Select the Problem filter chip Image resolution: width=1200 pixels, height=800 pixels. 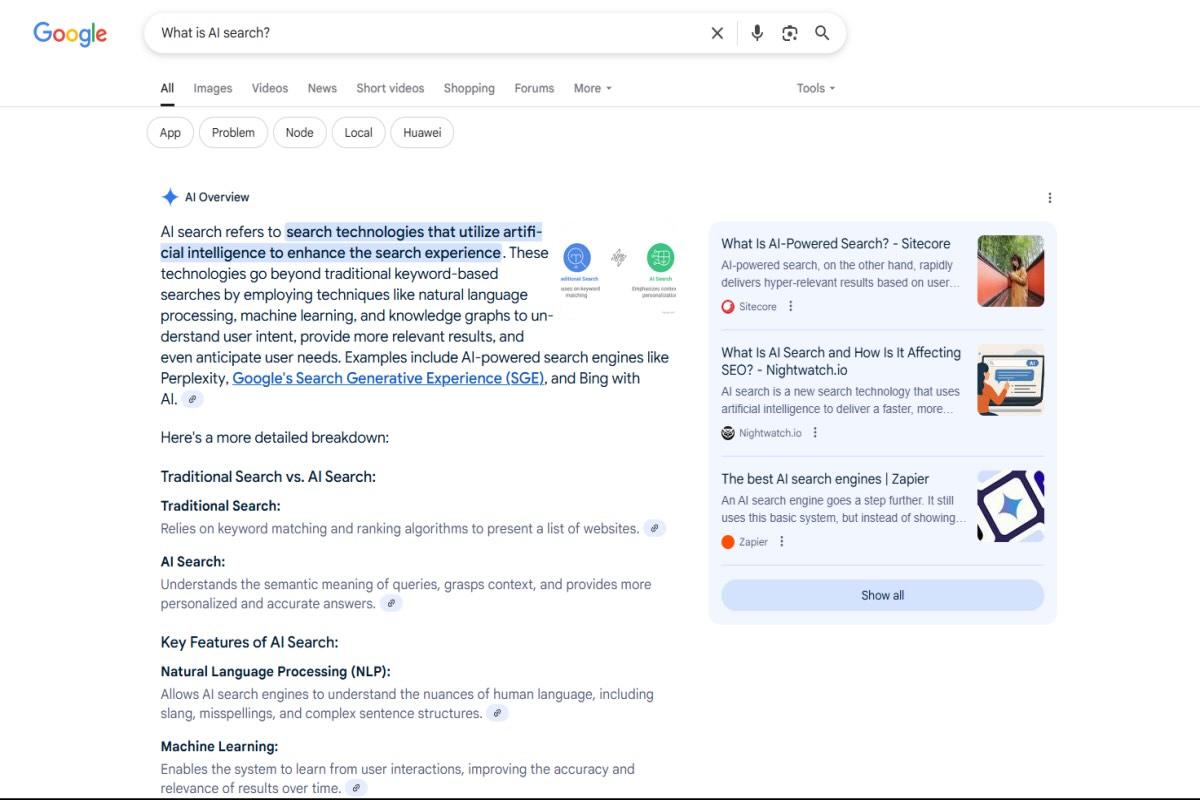(x=233, y=132)
